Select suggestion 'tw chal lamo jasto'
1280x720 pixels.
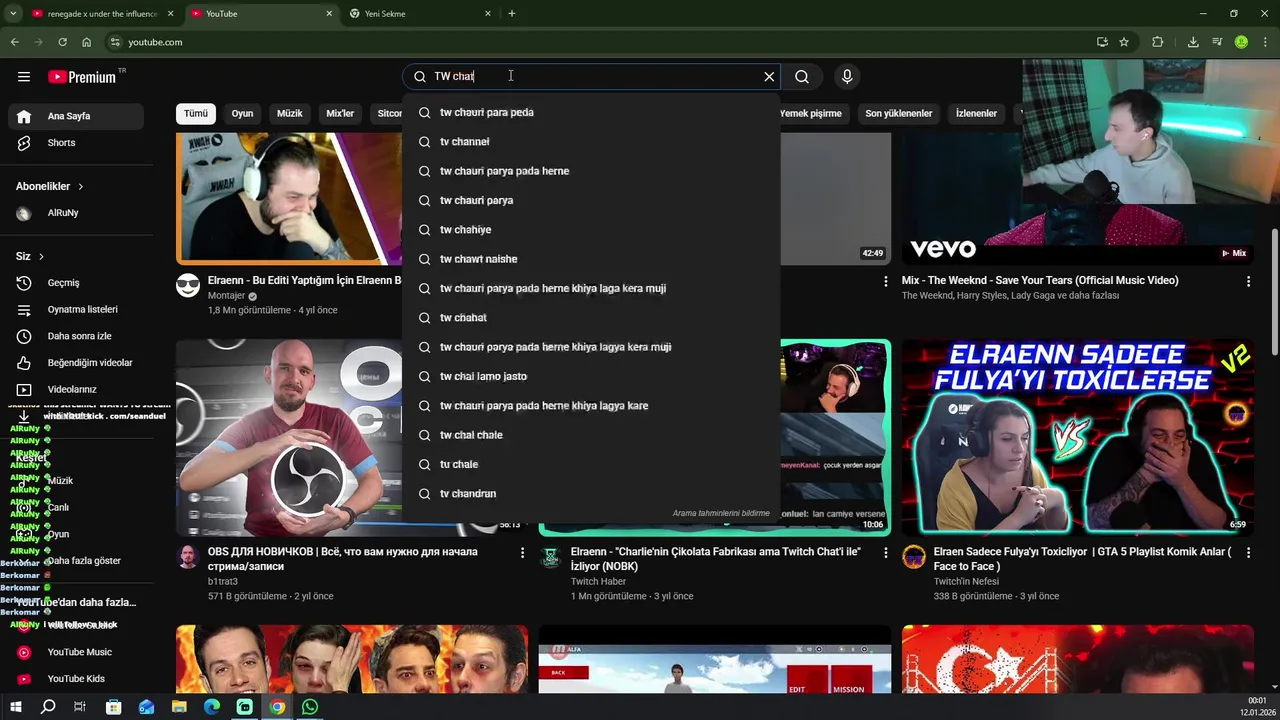pyautogui.click(x=591, y=376)
